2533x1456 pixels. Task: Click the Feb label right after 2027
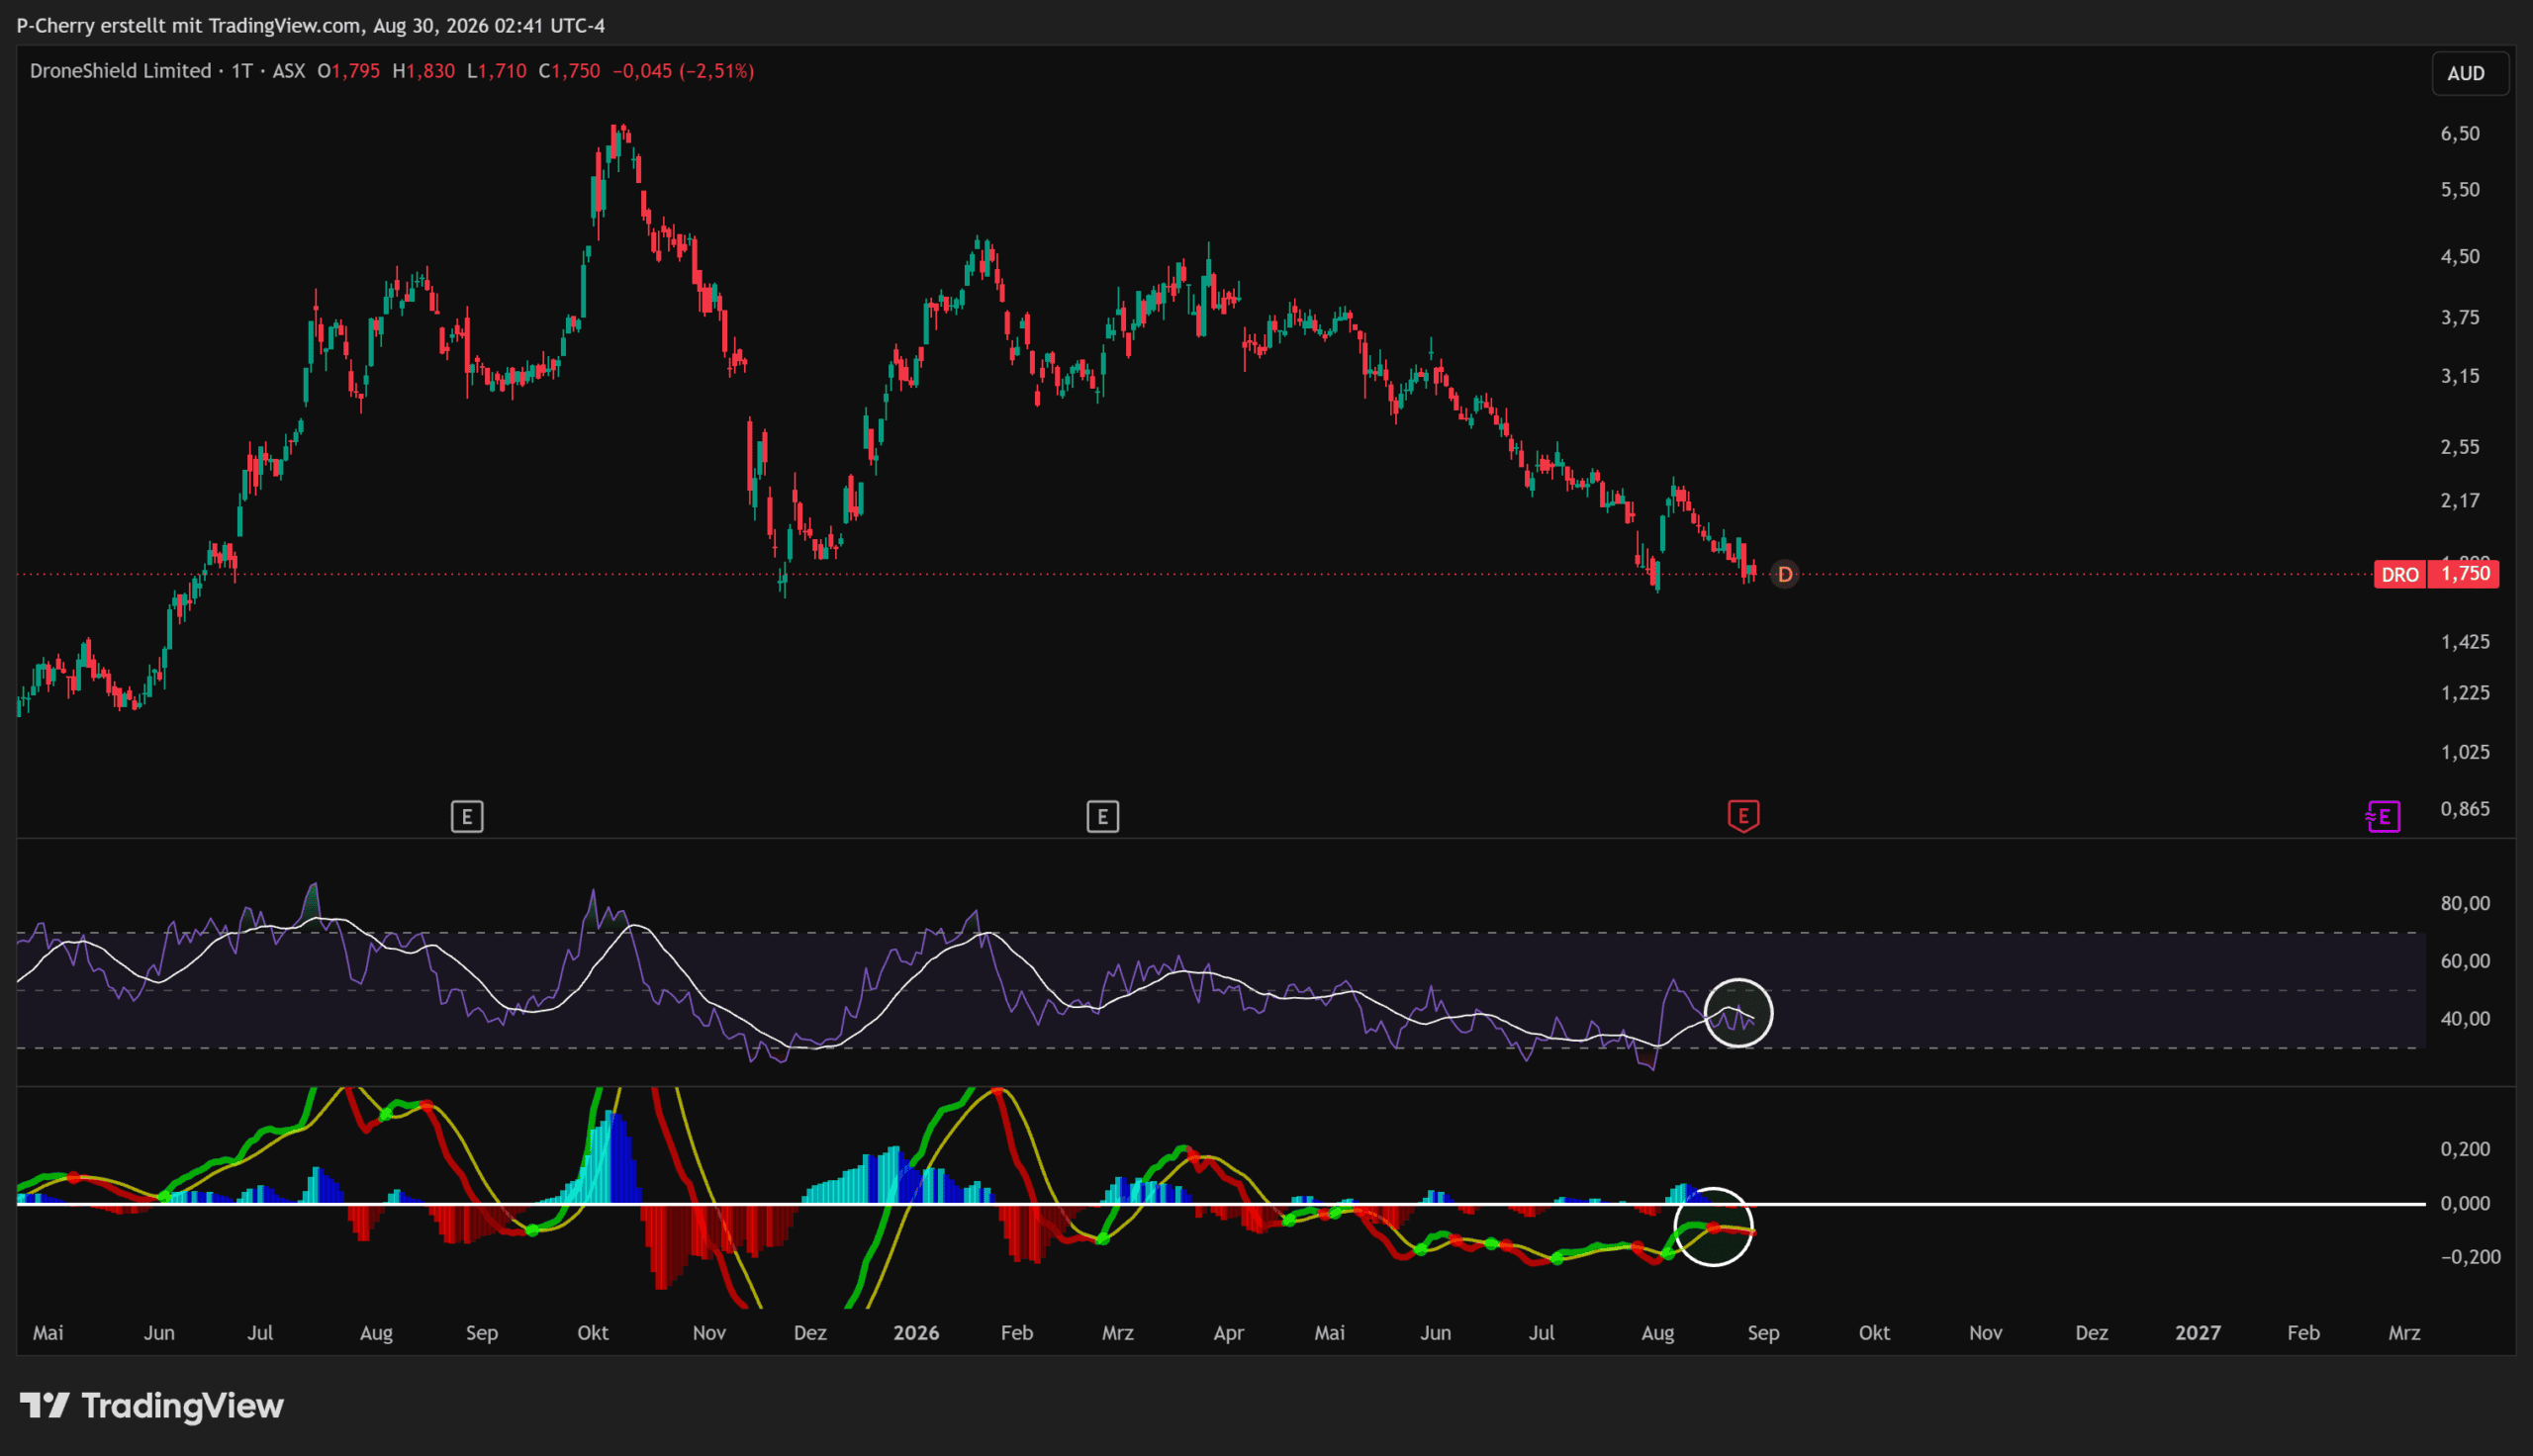[2303, 1333]
